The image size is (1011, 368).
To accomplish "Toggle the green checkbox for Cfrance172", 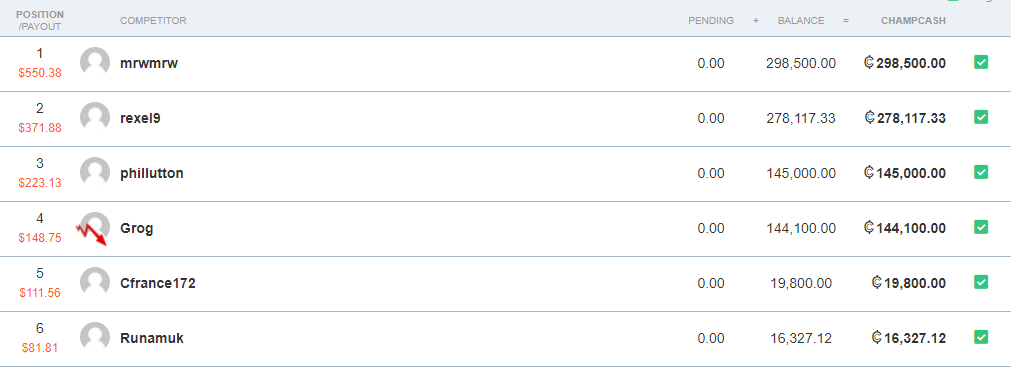I will click(x=981, y=282).
